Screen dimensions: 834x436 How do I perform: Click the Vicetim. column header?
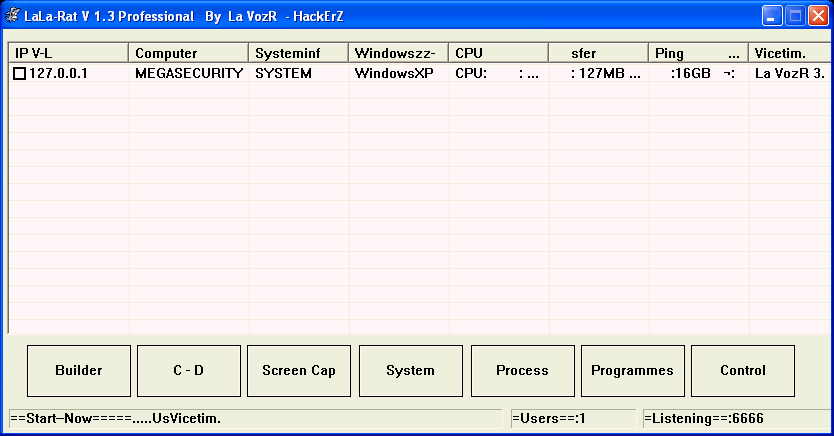788,53
